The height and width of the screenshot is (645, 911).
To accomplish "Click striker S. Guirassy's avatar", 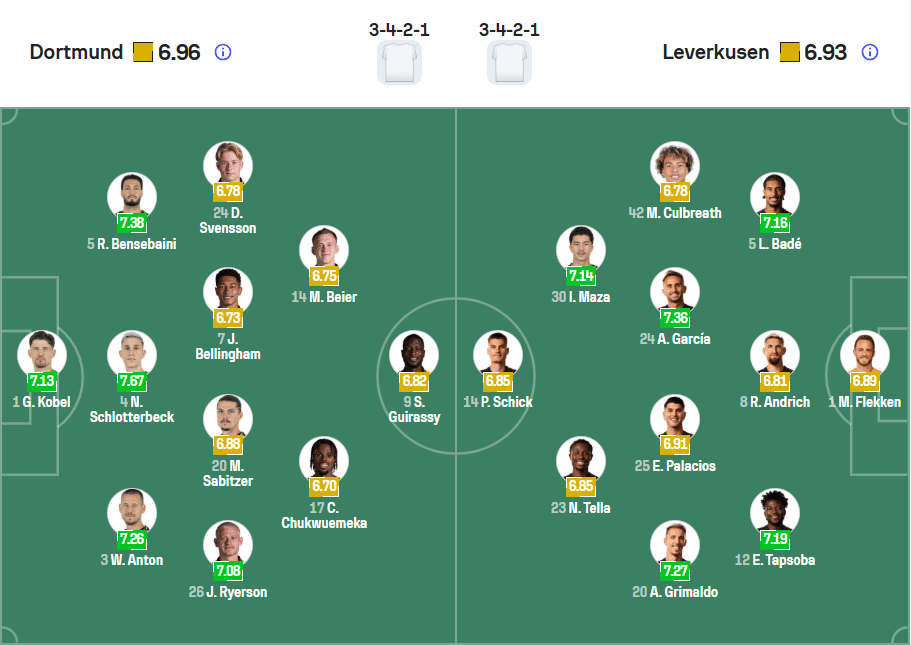I will [414, 352].
